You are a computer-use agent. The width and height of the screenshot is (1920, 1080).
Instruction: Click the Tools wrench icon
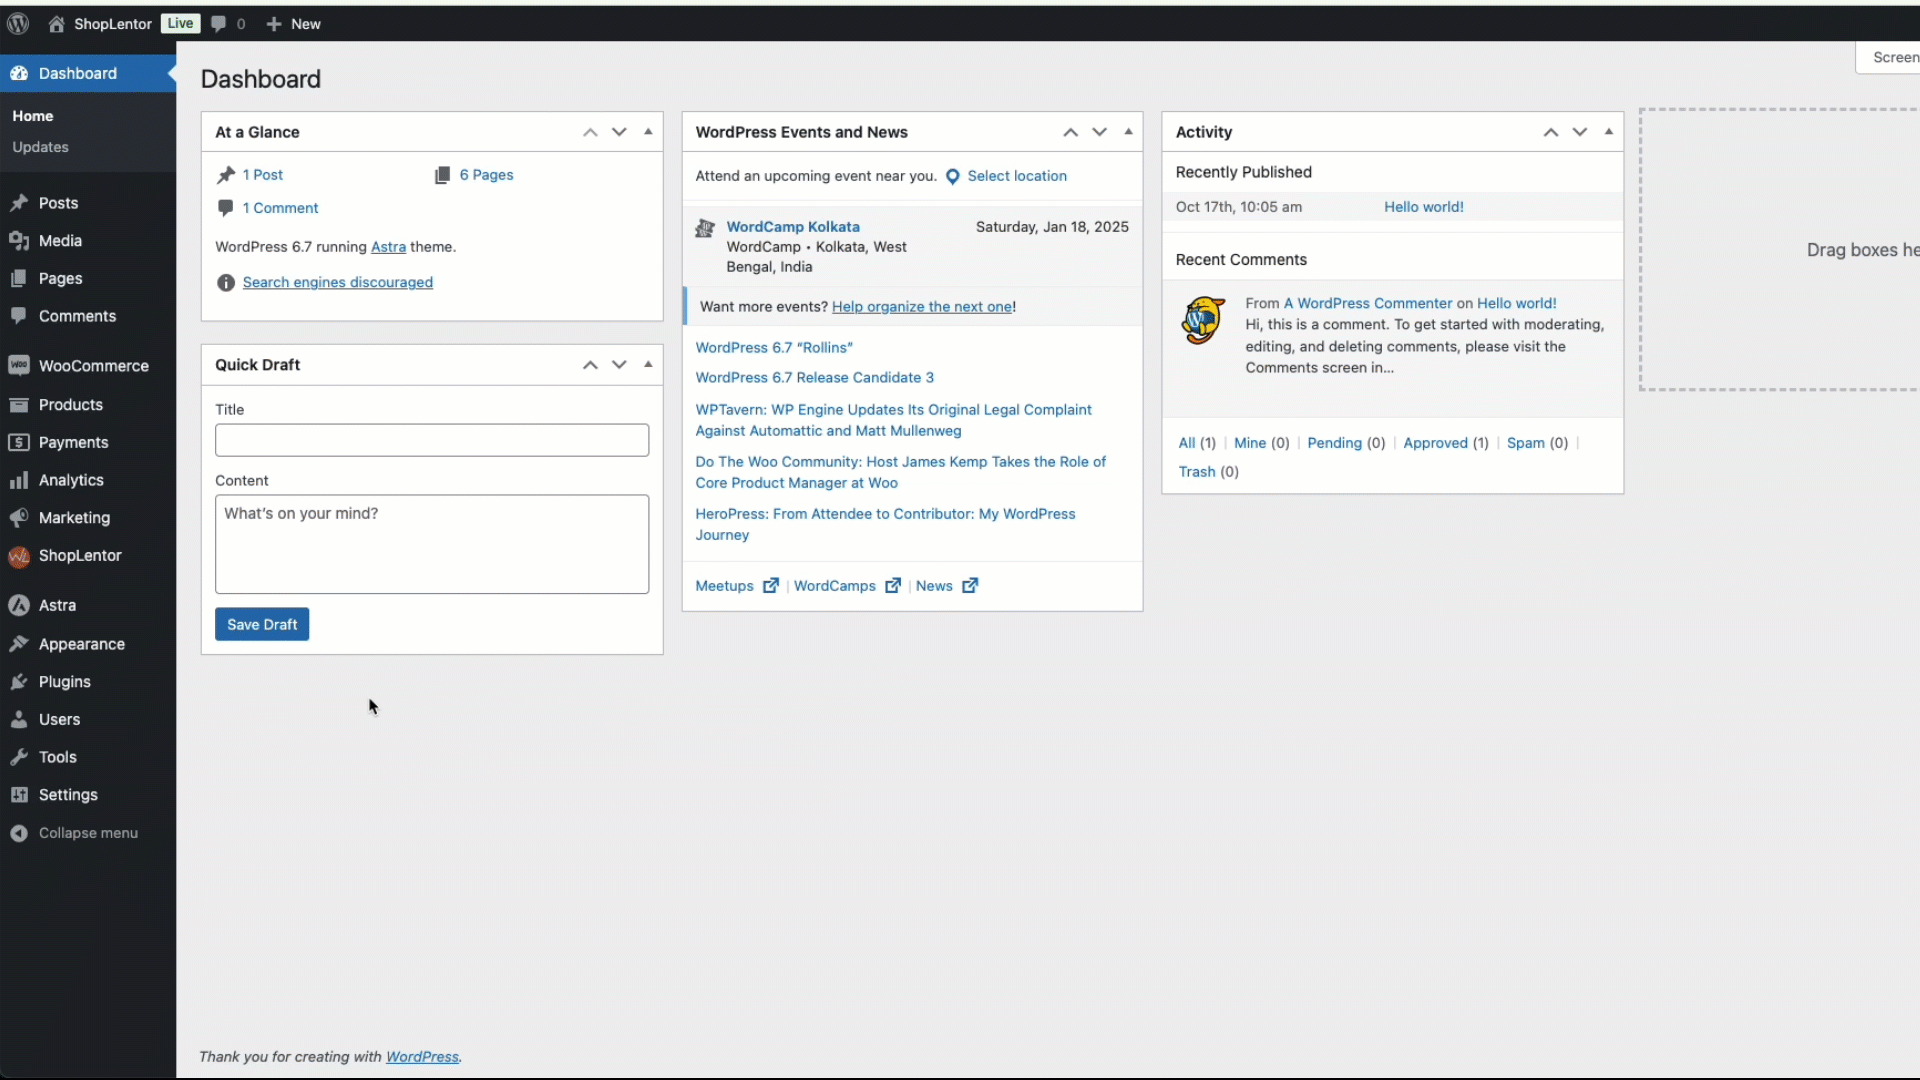[19, 757]
